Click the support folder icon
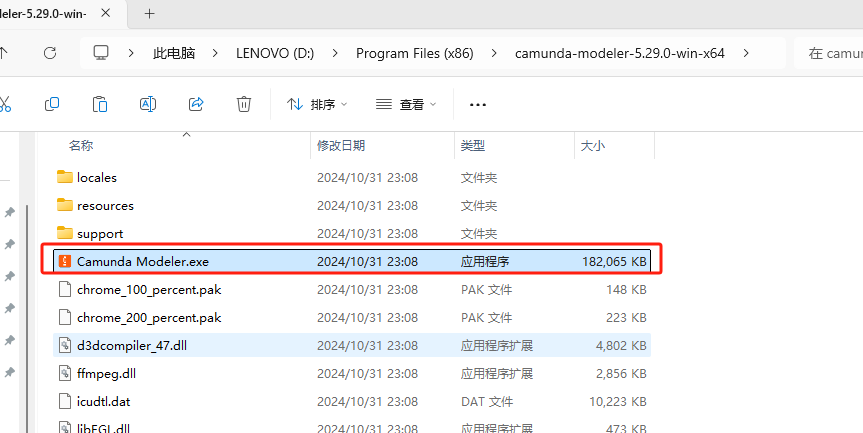 coord(65,233)
